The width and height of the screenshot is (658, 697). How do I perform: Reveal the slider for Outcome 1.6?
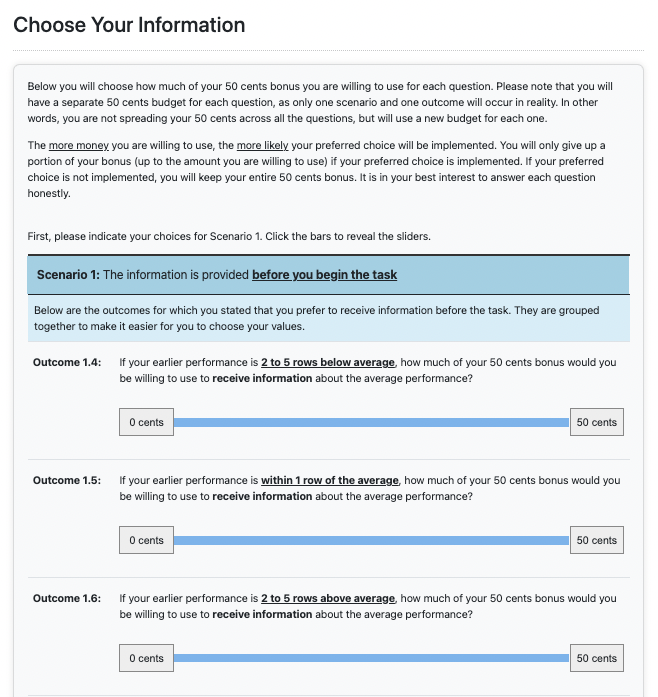click(x=371, y=658)
